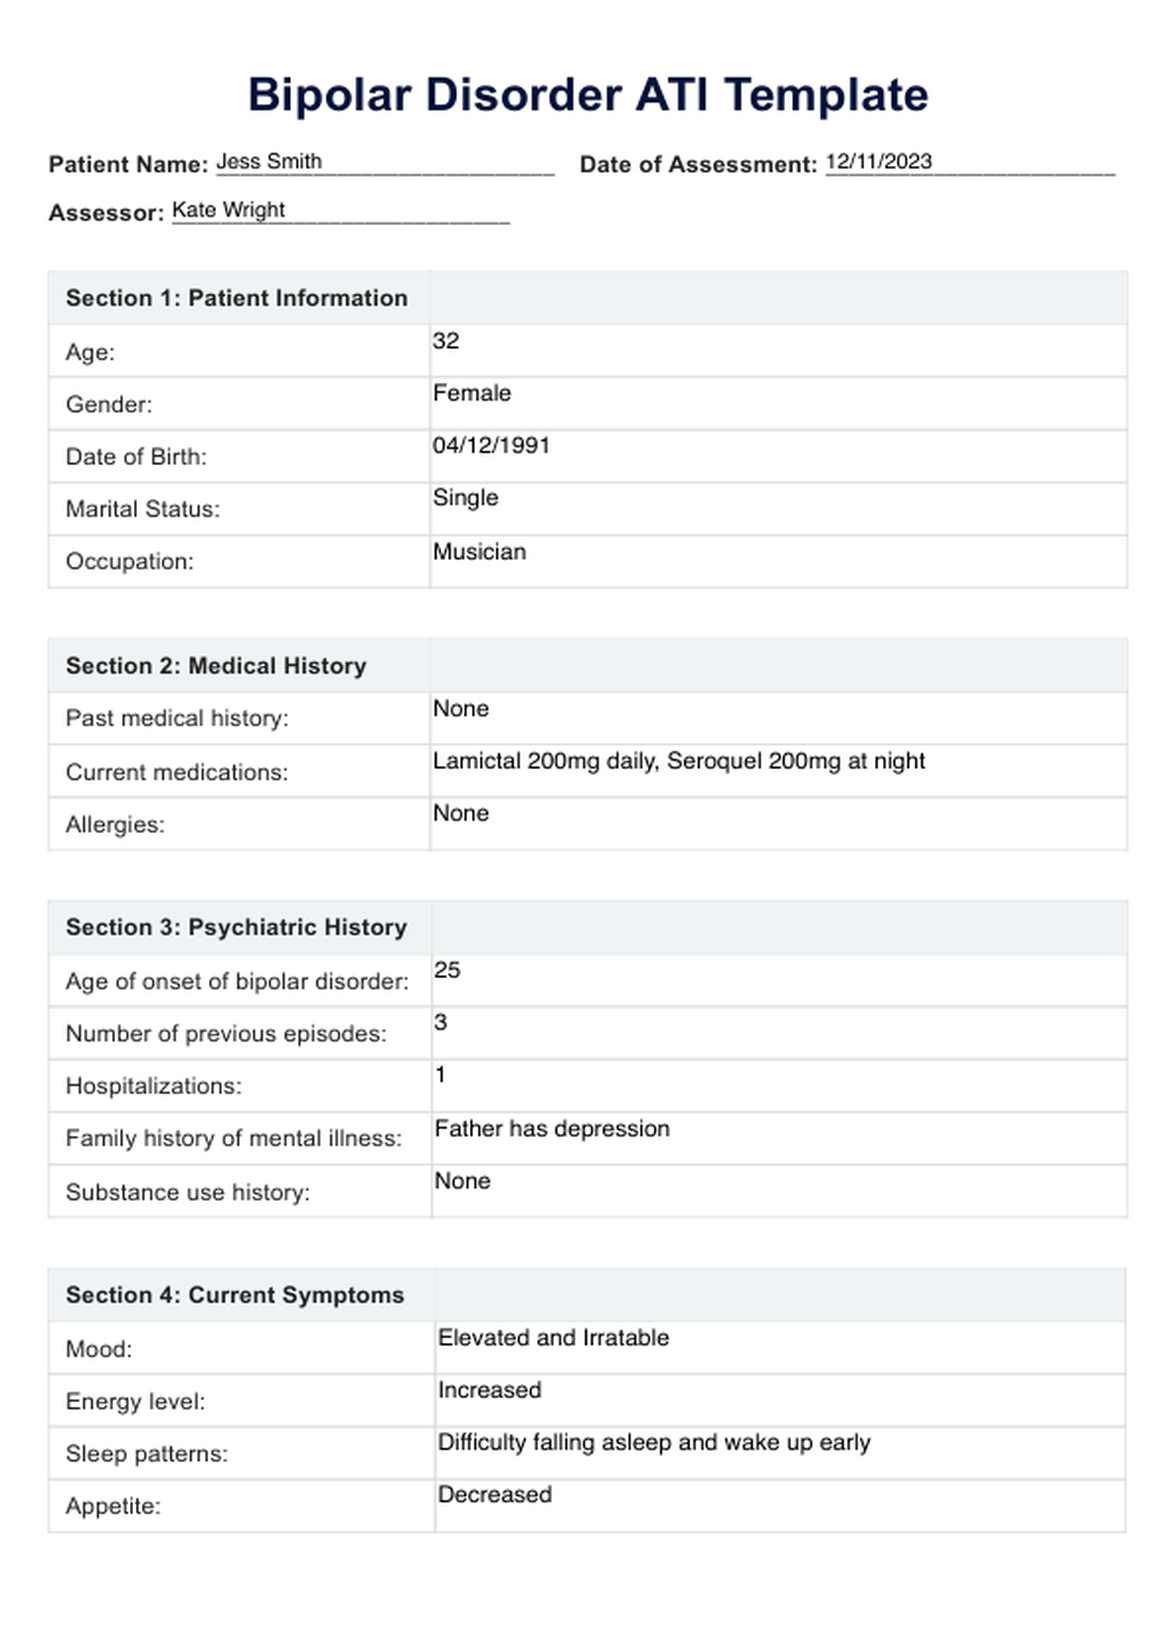Image resolution: width=1176 pixels, height=1630 pixels.
Task: Select the Marital Status field
Action: click(x=778, y=508)
